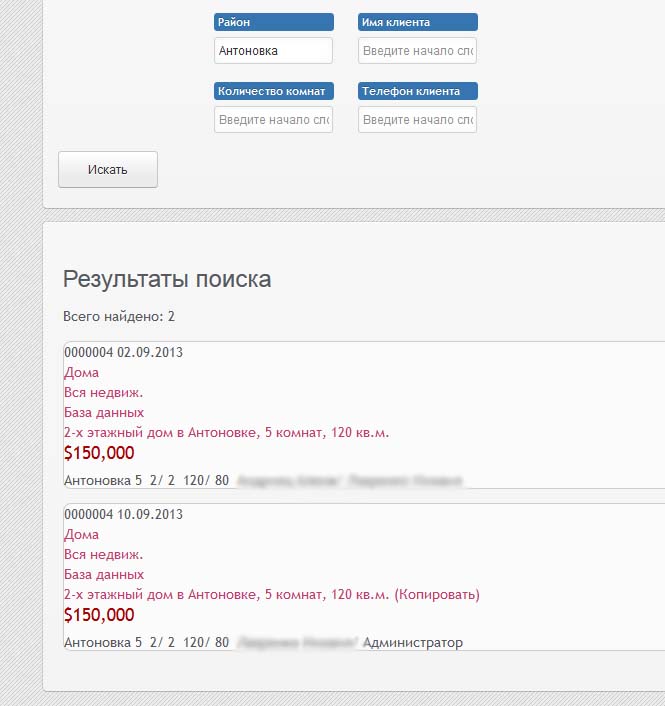
Task: Click the listing header dated 02.09.2013
Action: (x=123, y=352)
